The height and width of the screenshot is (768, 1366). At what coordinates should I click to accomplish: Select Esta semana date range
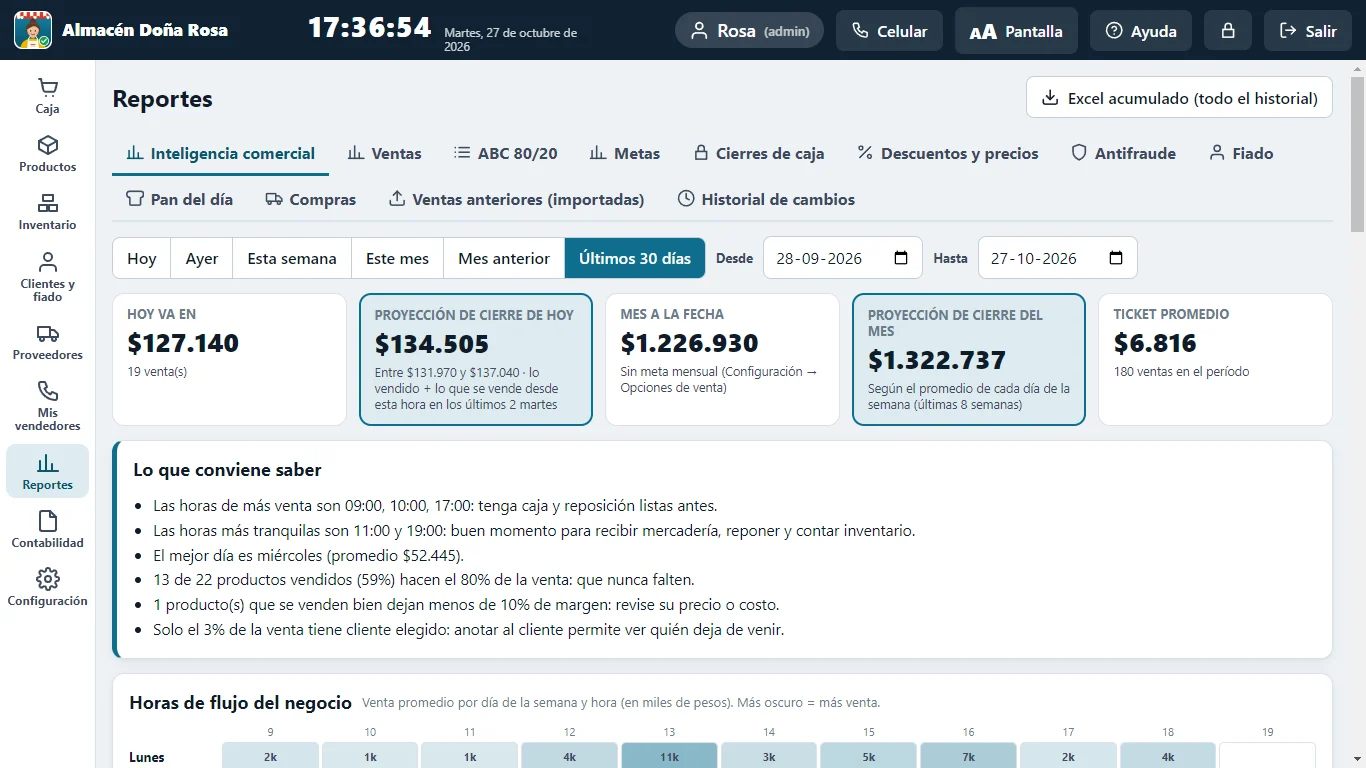[x=292, y=258]
